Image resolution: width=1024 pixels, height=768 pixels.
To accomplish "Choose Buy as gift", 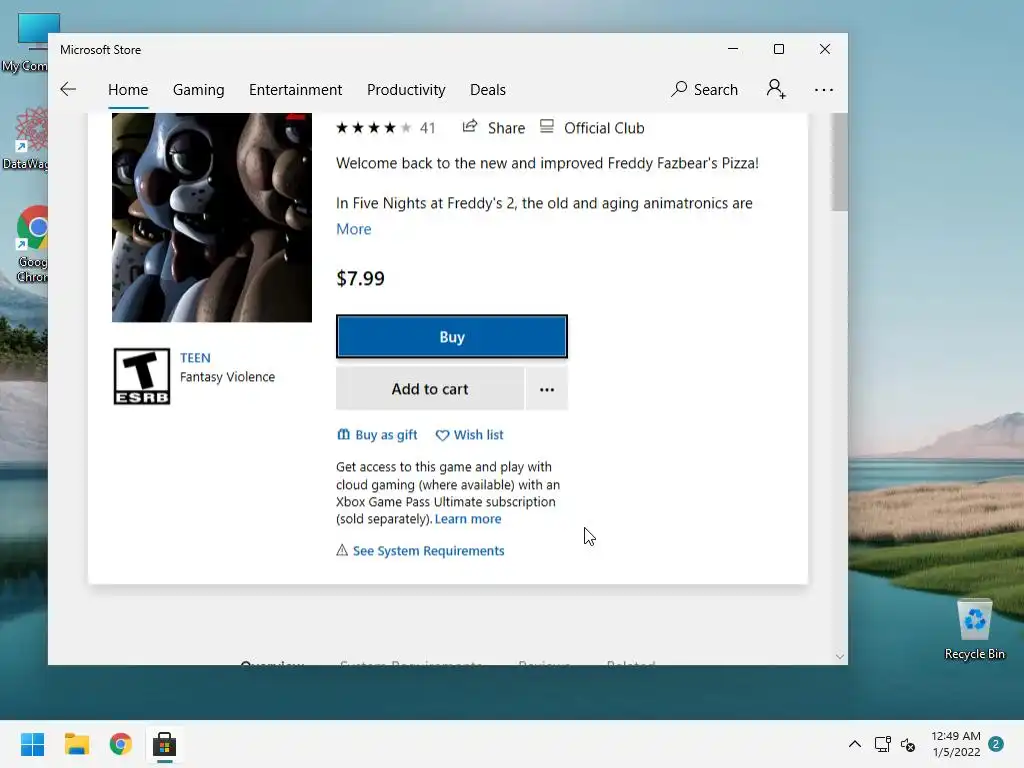I will [377, 435].
